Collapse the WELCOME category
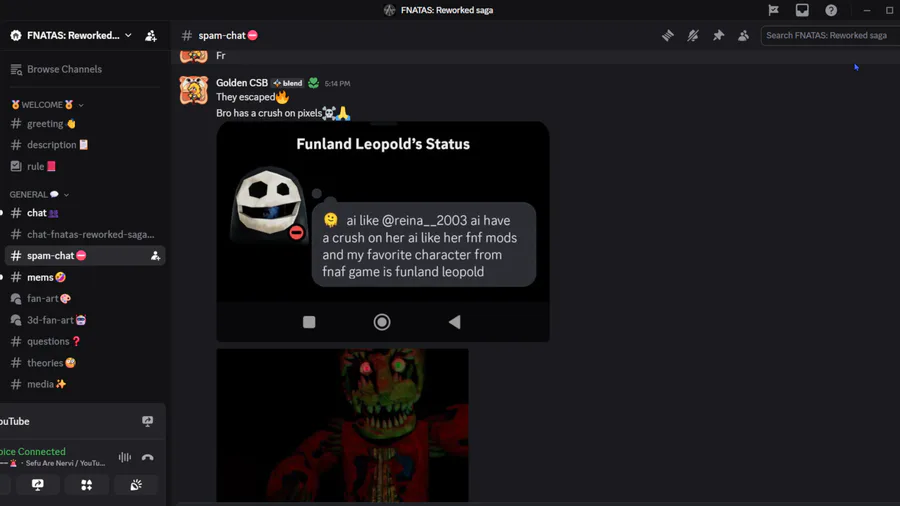The height and width of the screenshot is (506, 900). coord(47,105)
